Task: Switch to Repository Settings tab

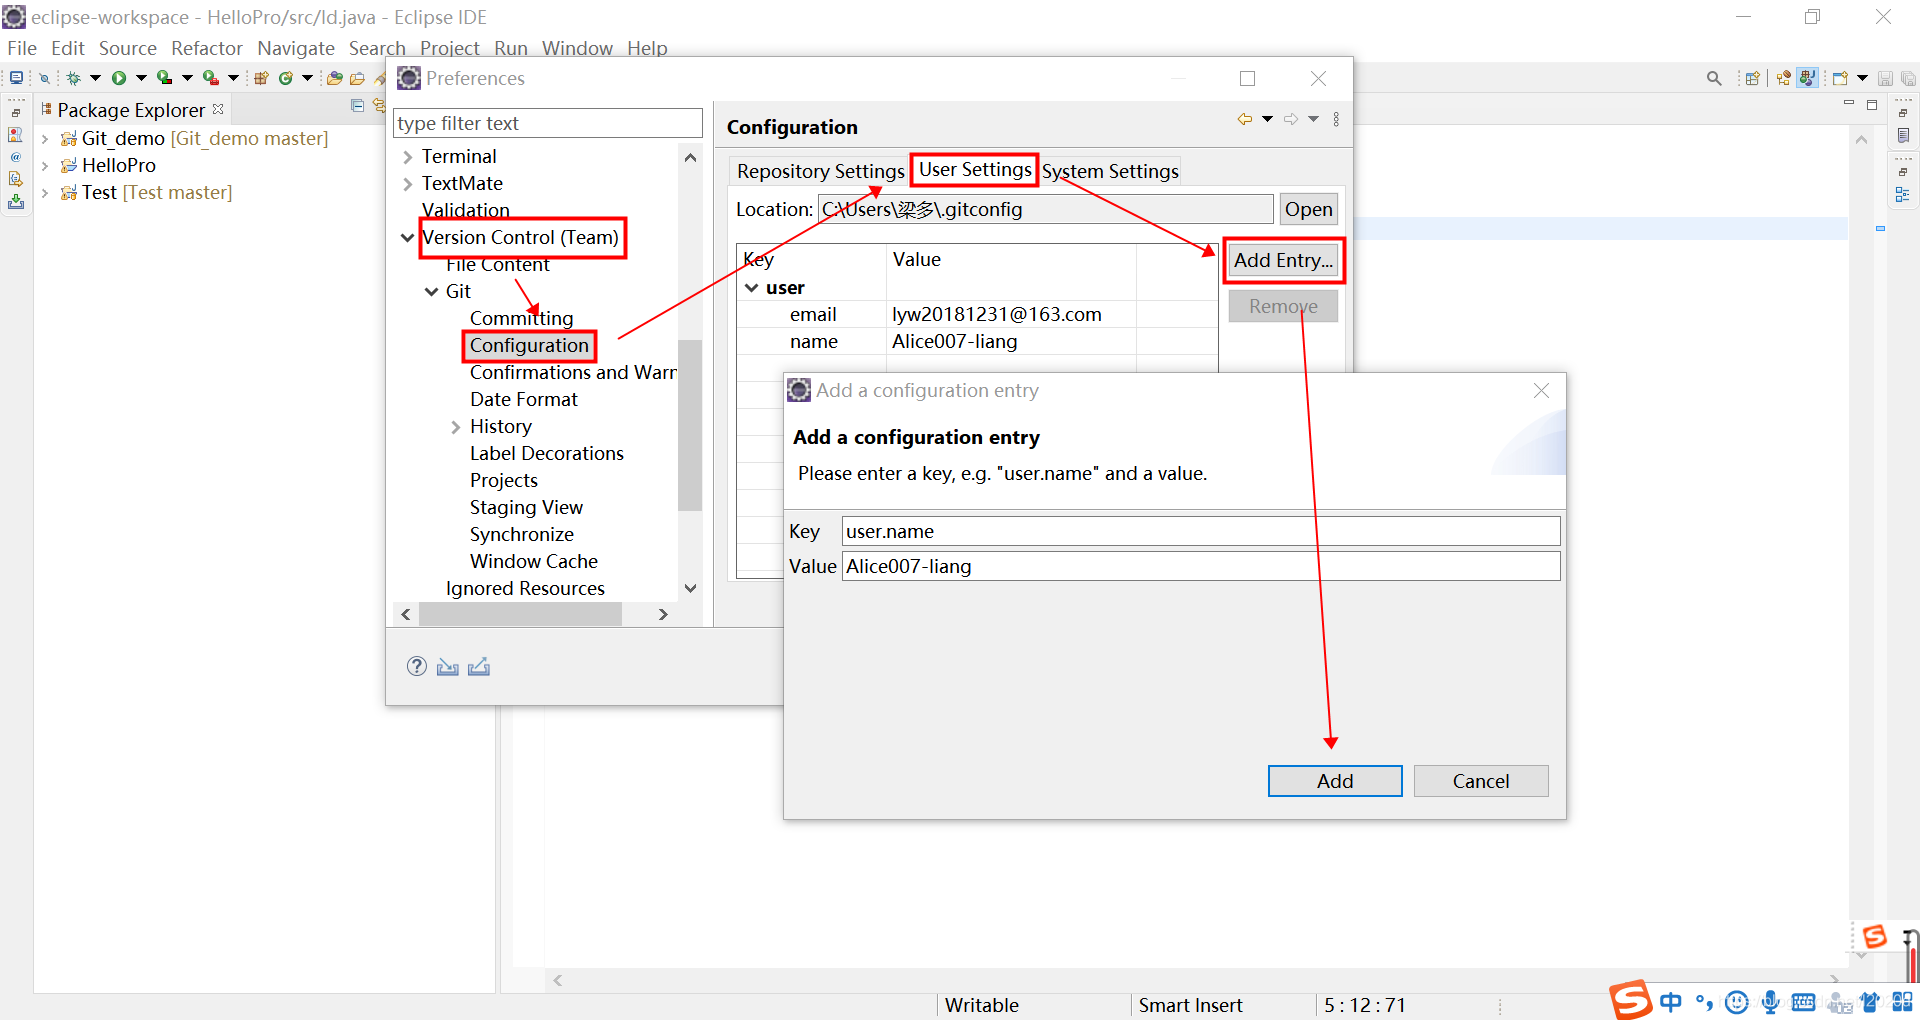Action: click(820, 171)
